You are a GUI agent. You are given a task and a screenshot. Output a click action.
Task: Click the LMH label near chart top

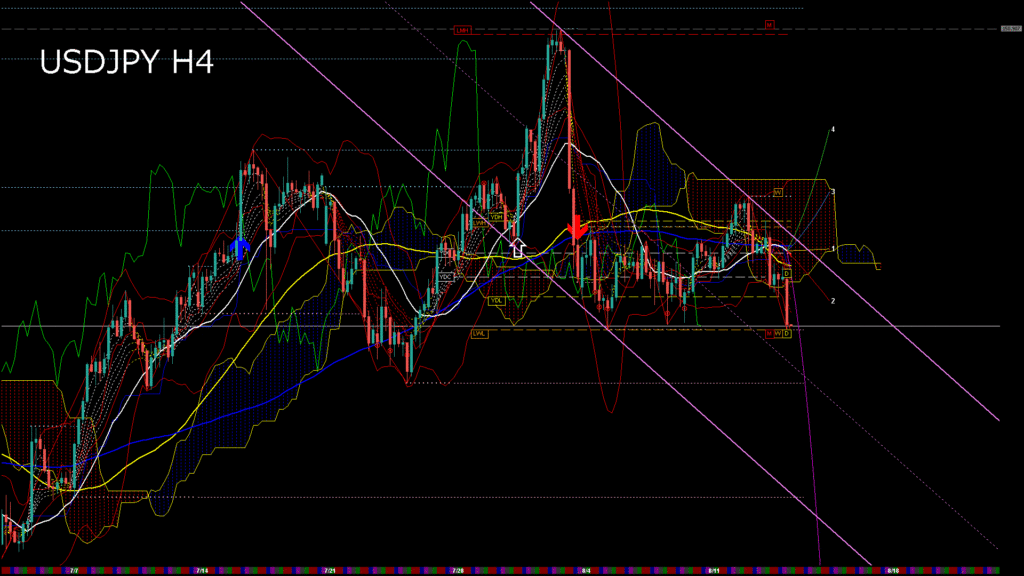click(462, 31)
